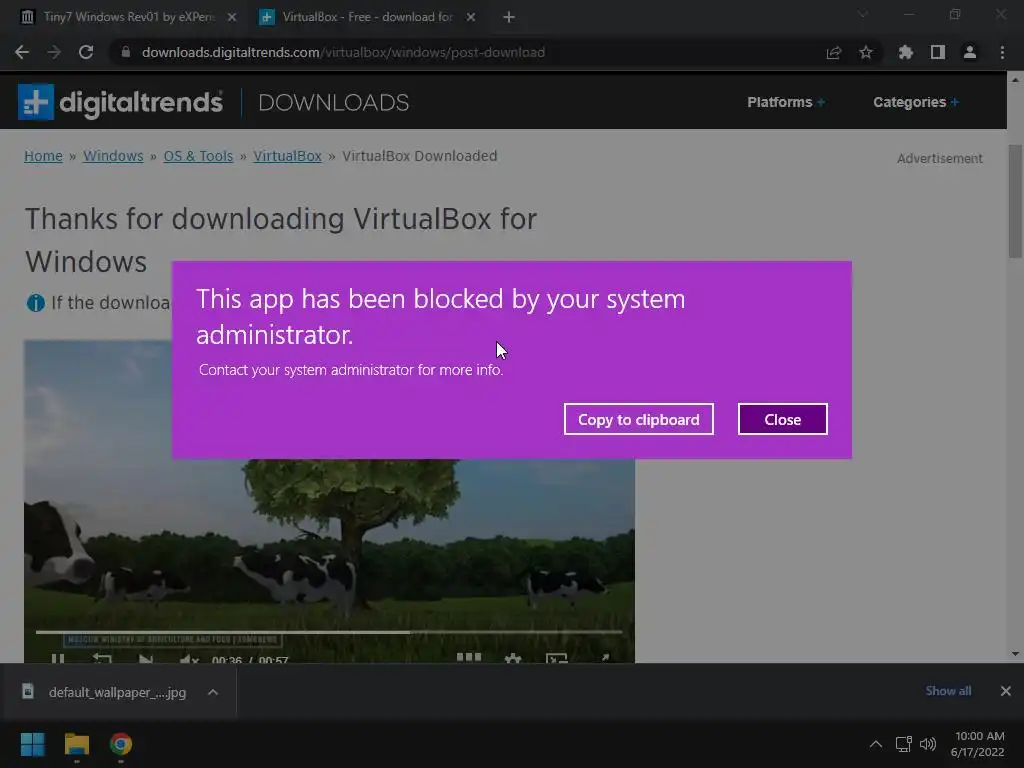The width and height of the screenshot is (1024, 768).
Task: Open the taskbar clock and date
Action: 978,744
